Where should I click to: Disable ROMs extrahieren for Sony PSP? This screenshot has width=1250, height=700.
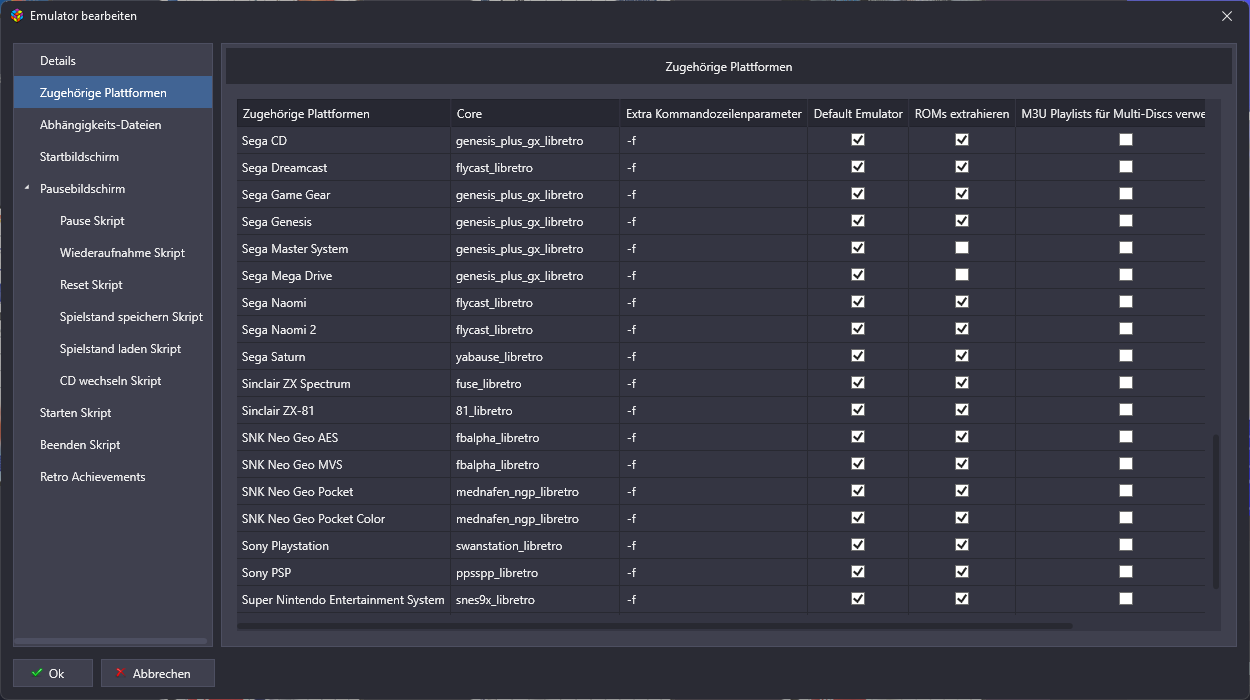point(962,572)
